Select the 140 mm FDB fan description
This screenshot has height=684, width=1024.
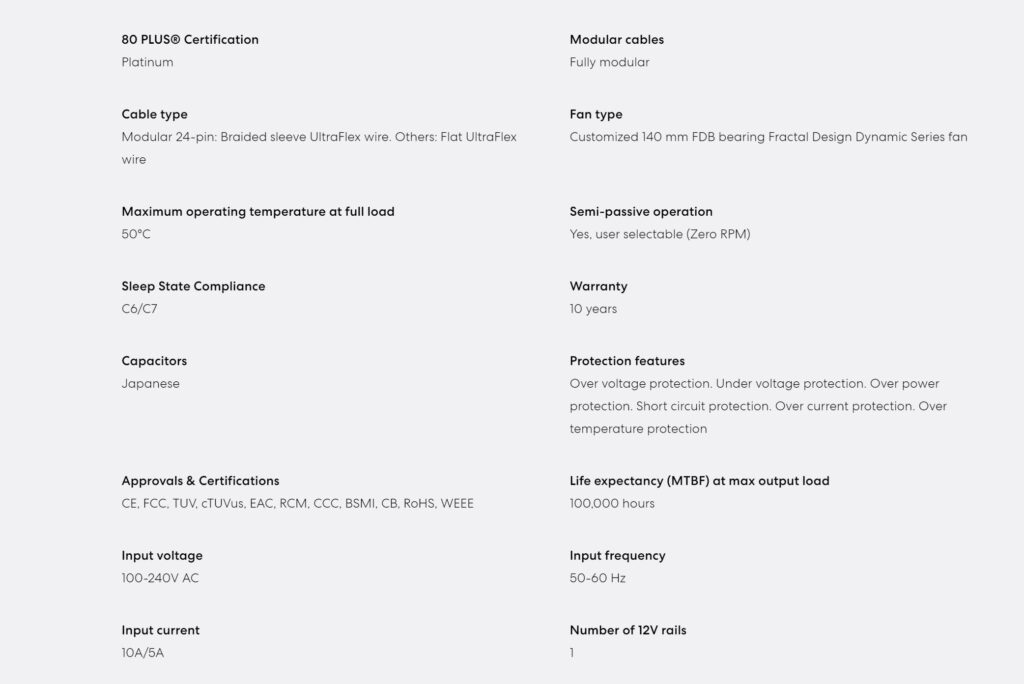click(768, 137)
